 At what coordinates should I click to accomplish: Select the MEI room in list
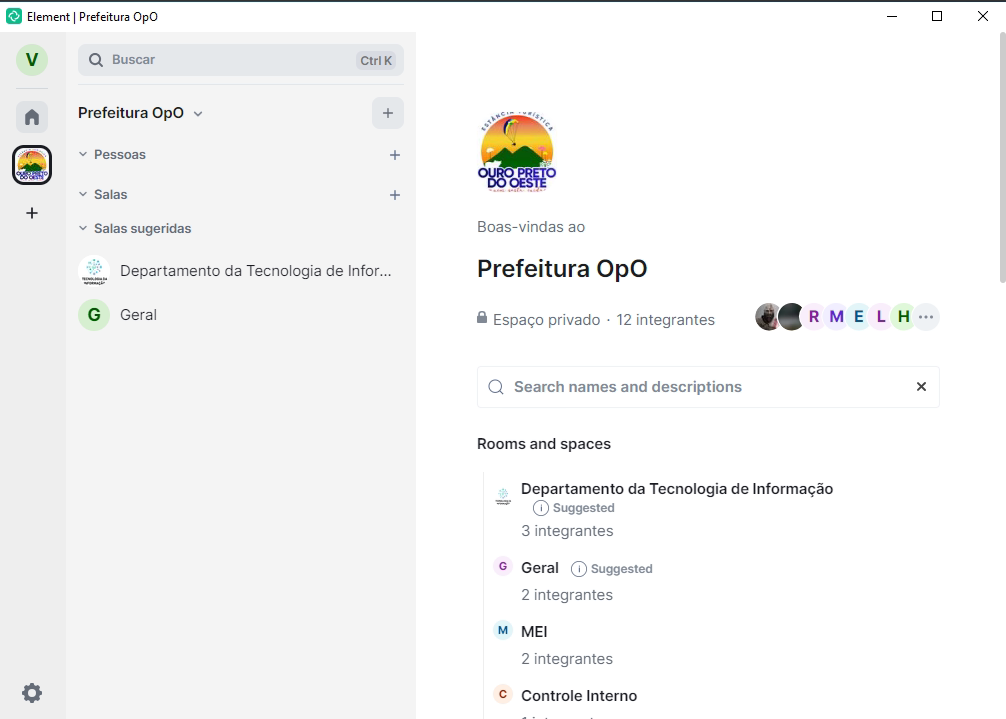(x=534, y=632)
